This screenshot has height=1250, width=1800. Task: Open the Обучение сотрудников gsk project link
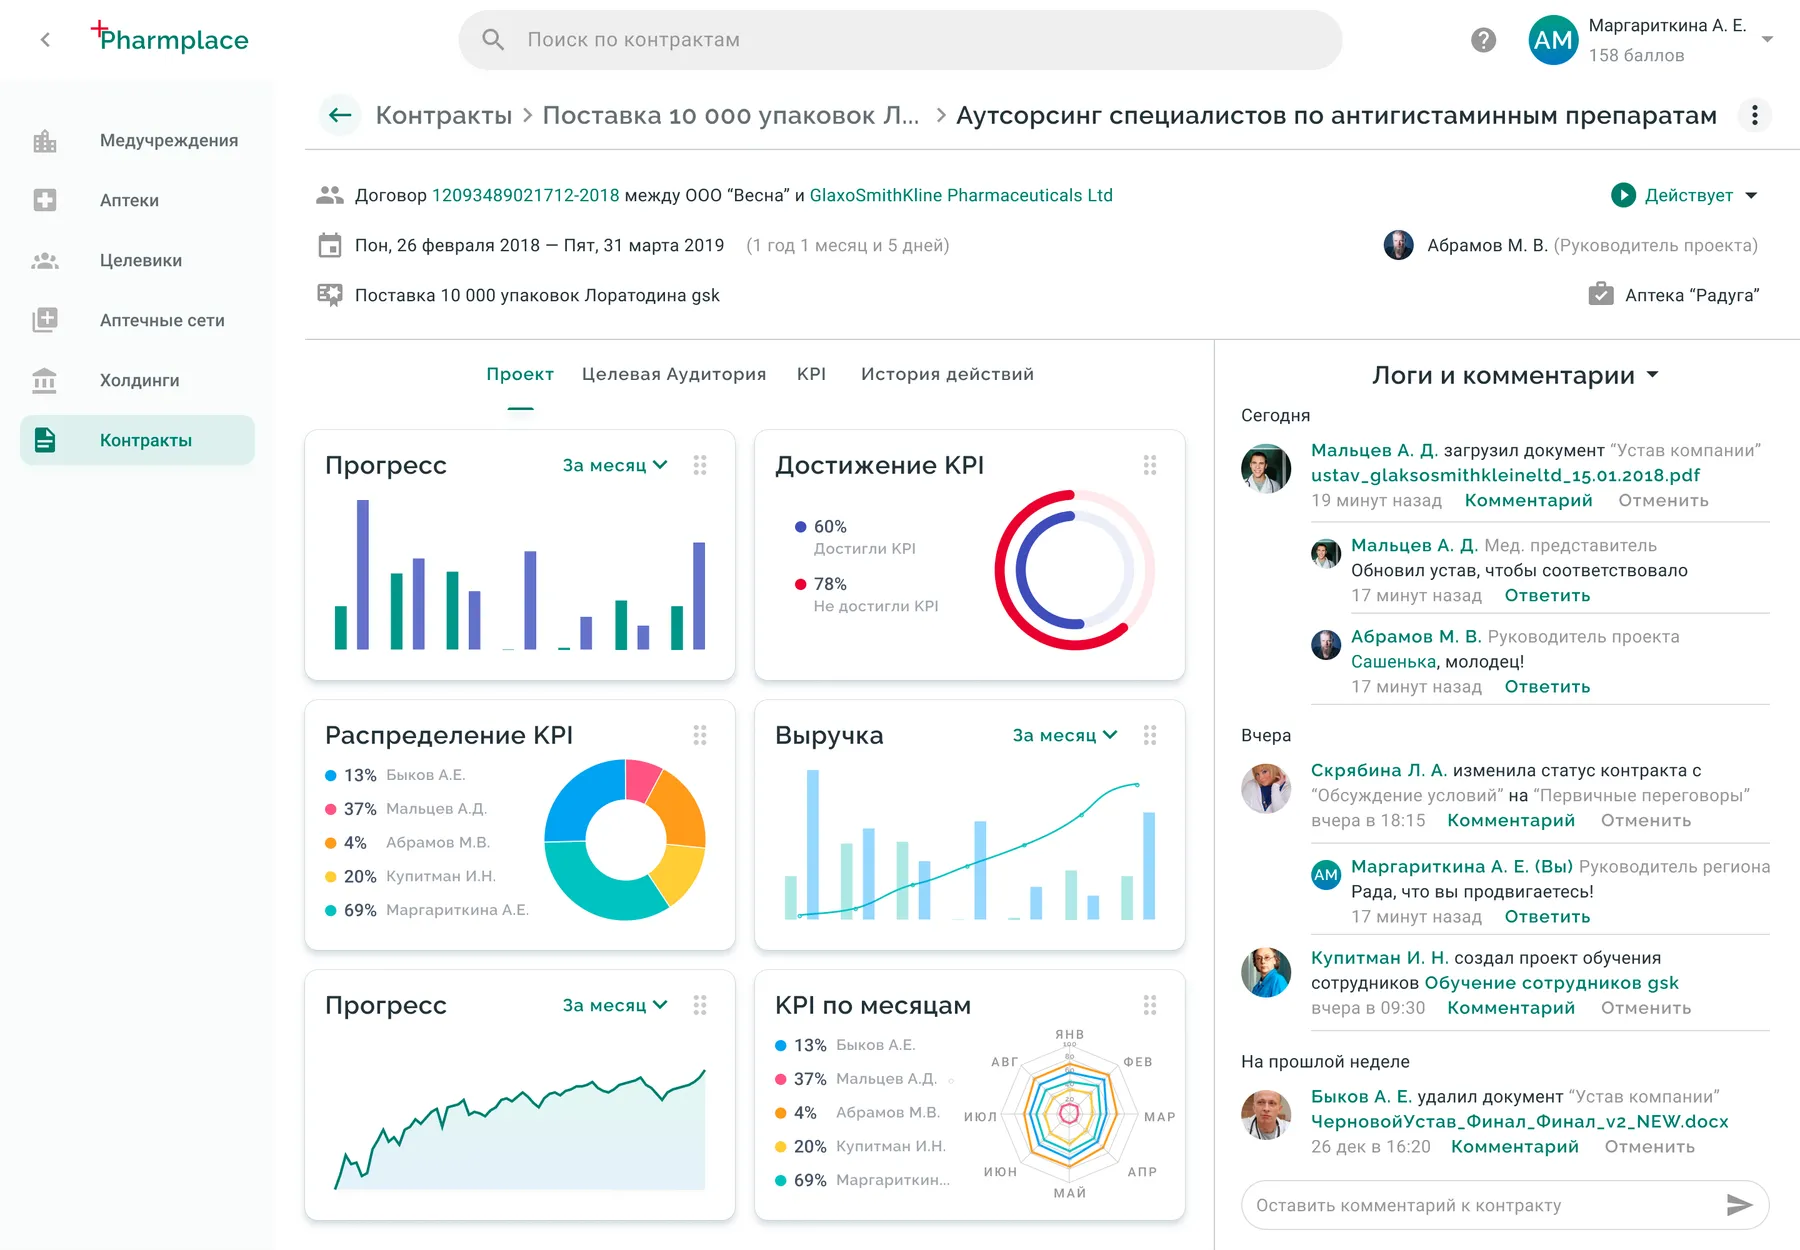pyautogui.click(x=1551, y=983)
